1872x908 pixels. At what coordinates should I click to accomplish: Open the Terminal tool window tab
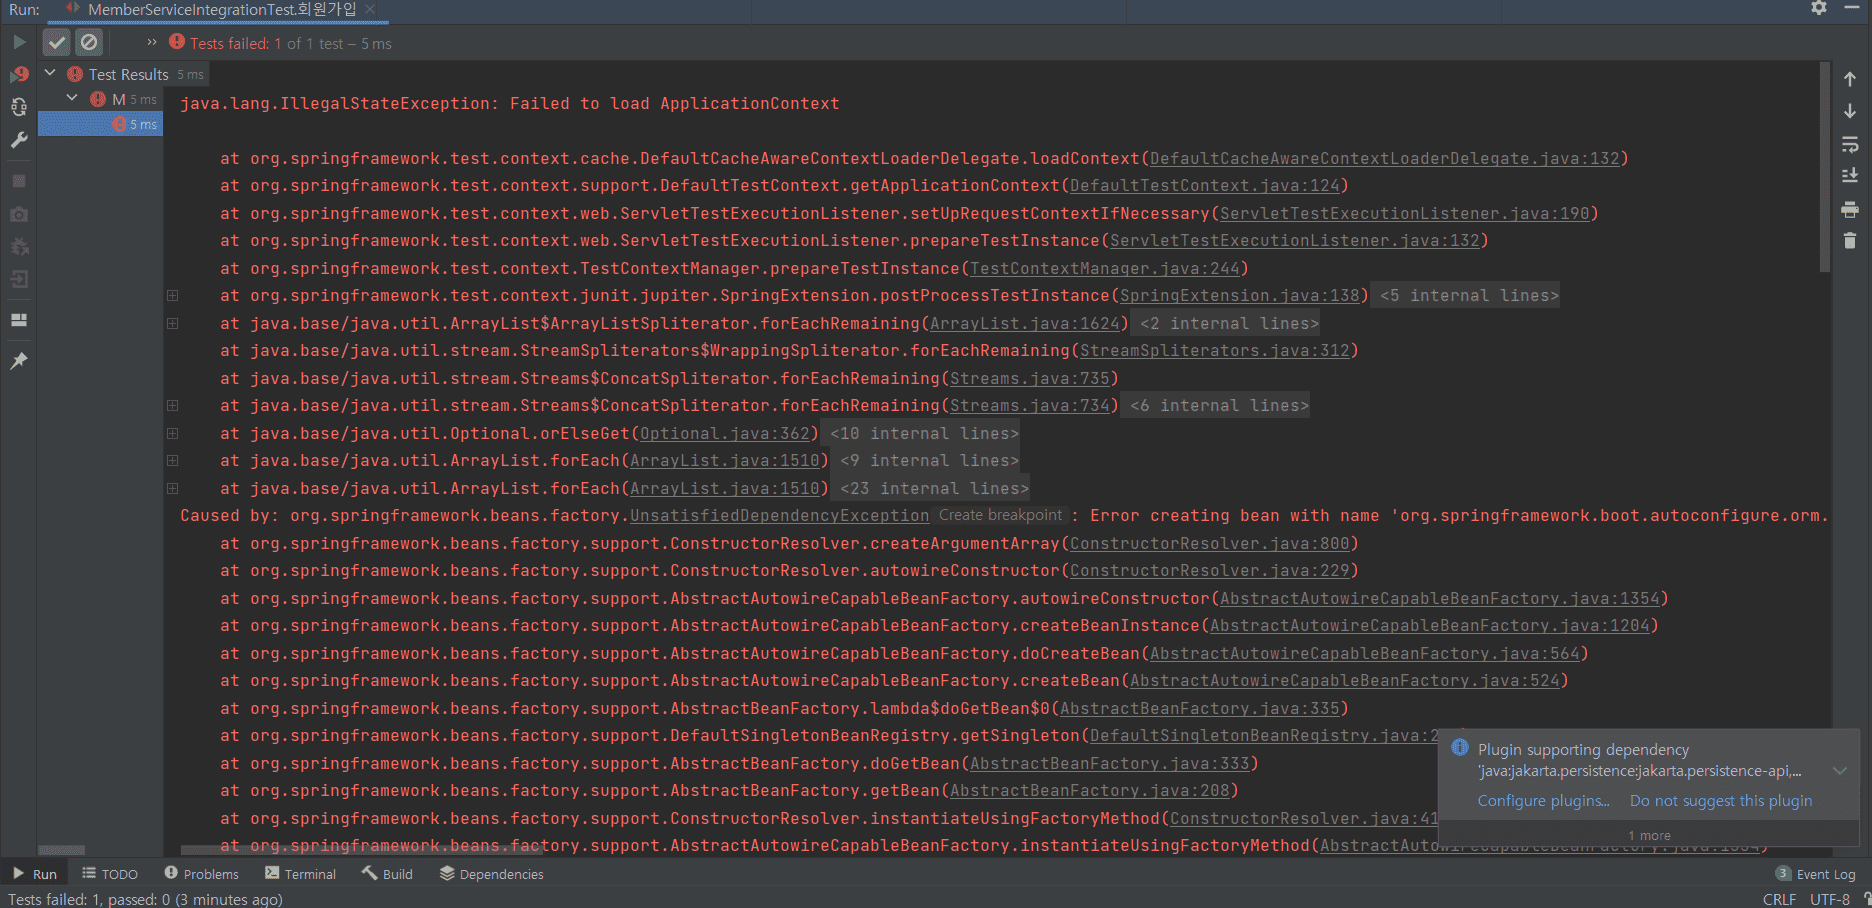pos(300,874)
